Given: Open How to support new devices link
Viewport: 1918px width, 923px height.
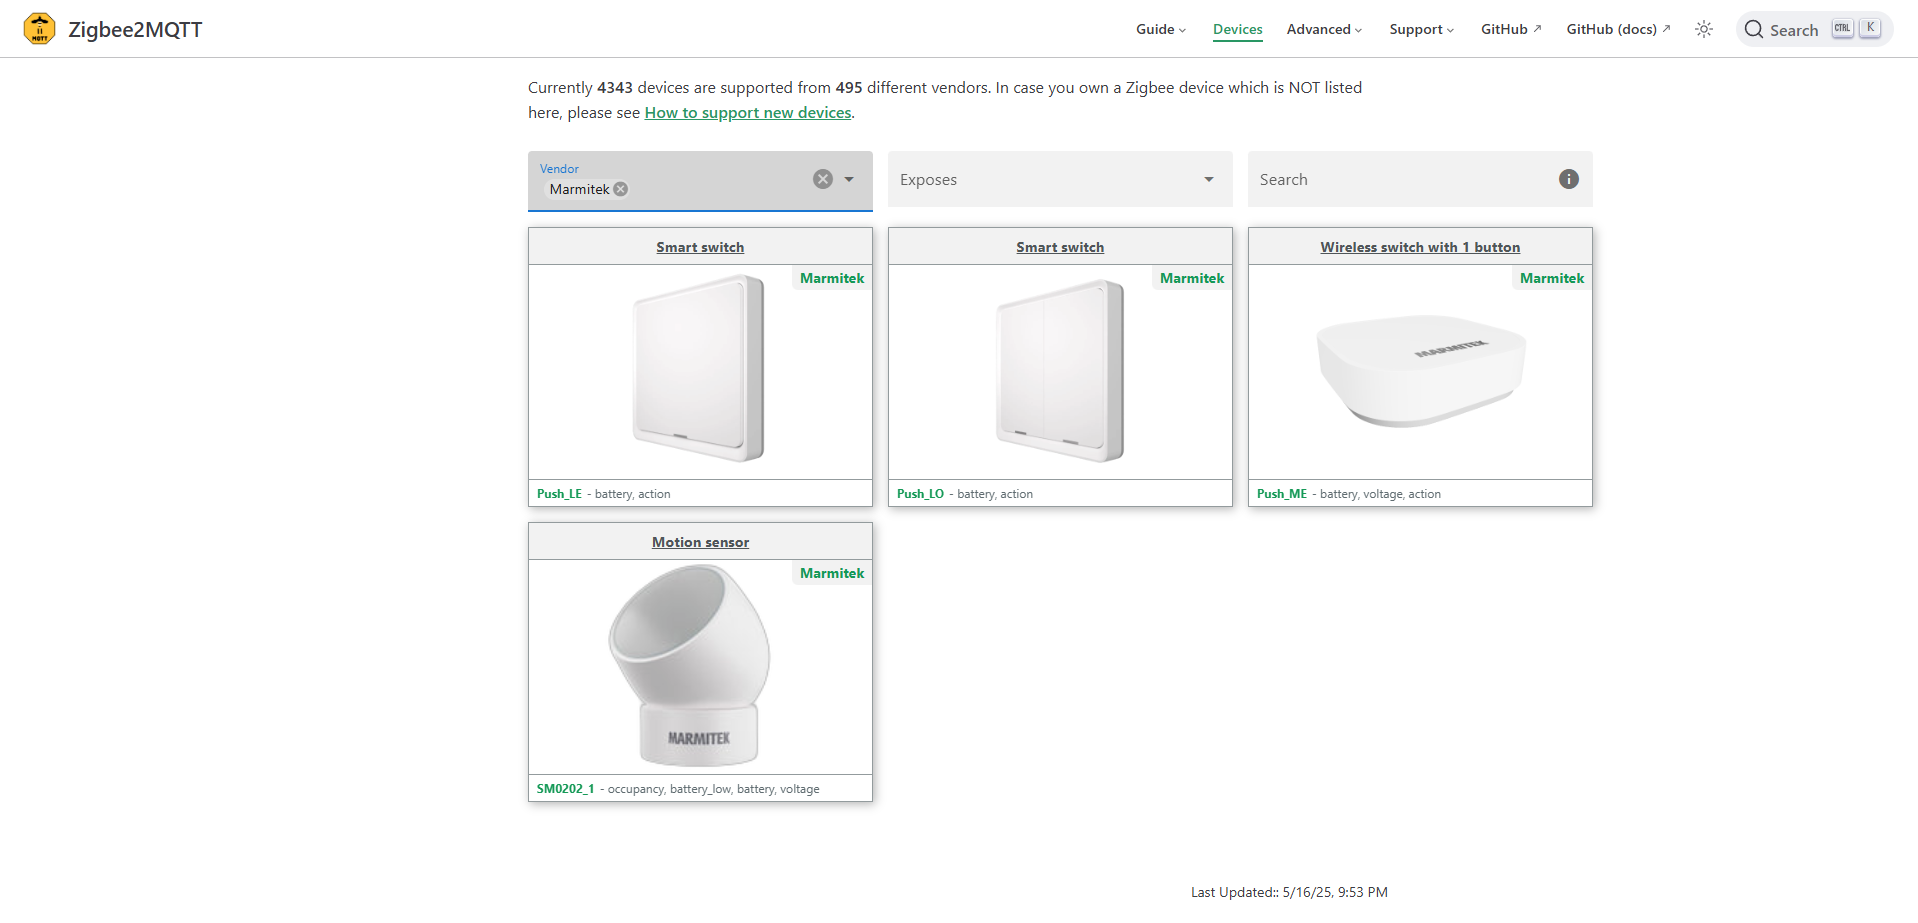Looking at the screenshot, I should [x=748, y=113].
